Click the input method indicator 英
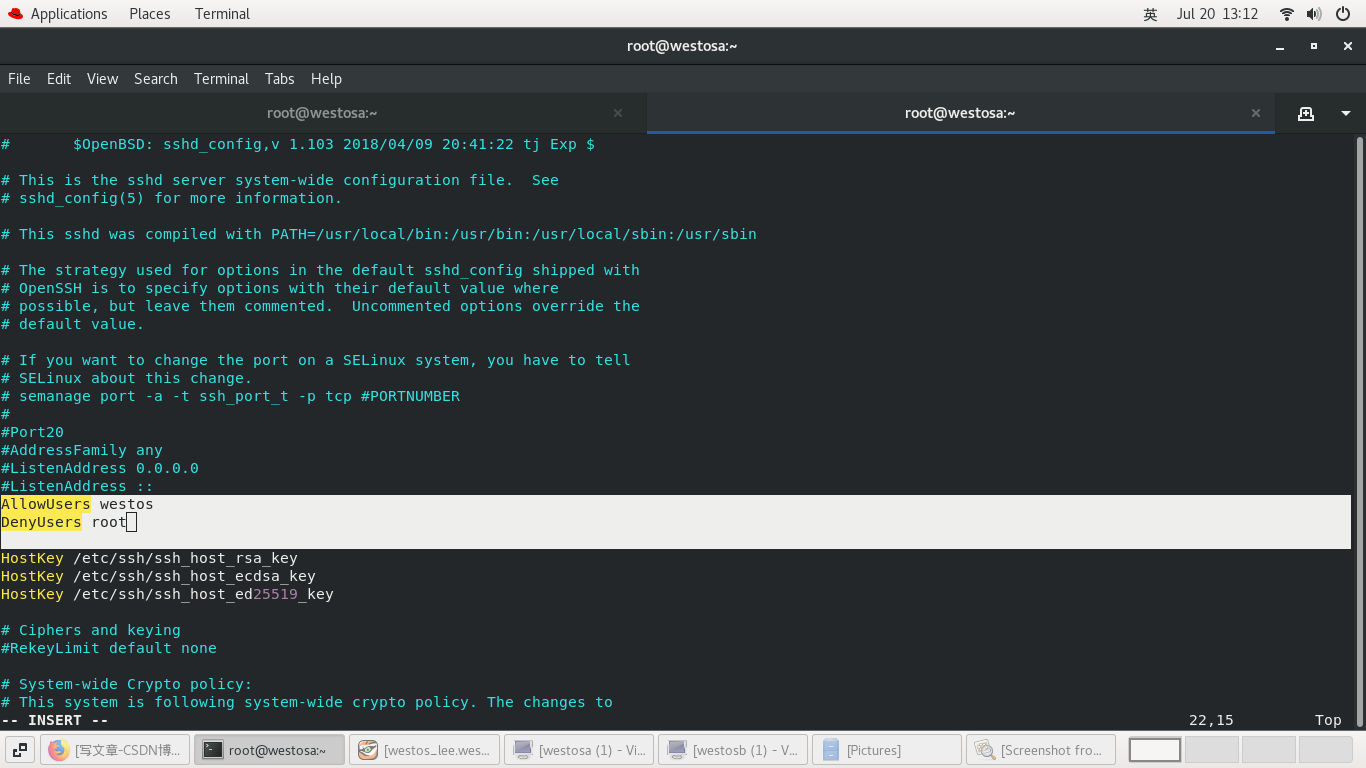The image size is (1366, 768). [x=1150, y=14]
